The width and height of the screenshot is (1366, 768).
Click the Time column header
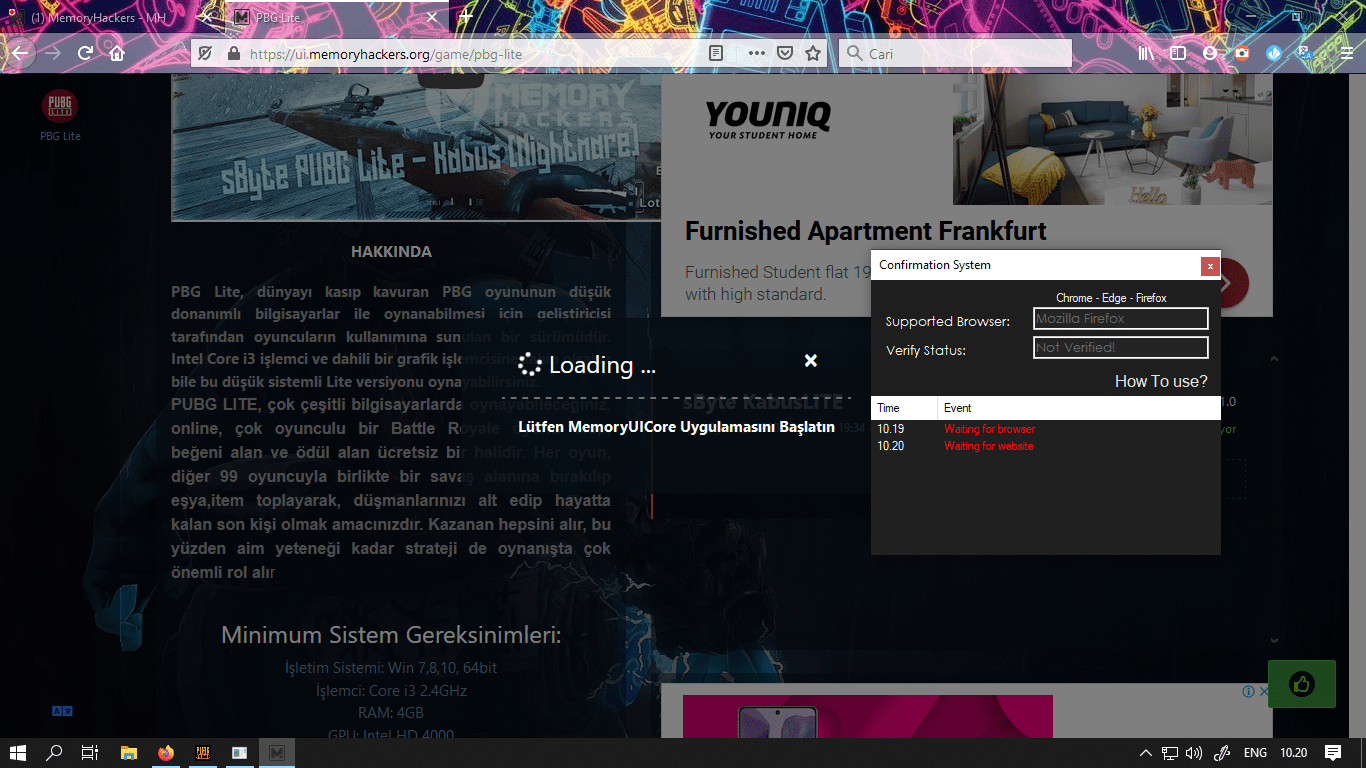(904, 408)
